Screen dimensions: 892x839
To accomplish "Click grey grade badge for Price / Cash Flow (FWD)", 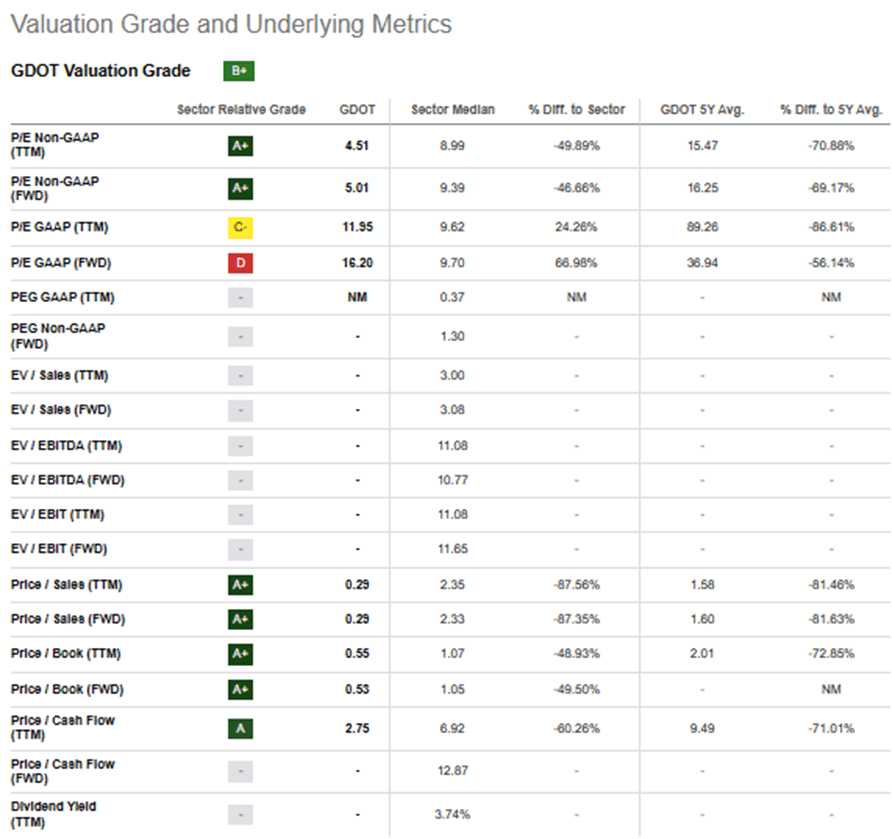I will click(241, 772).
